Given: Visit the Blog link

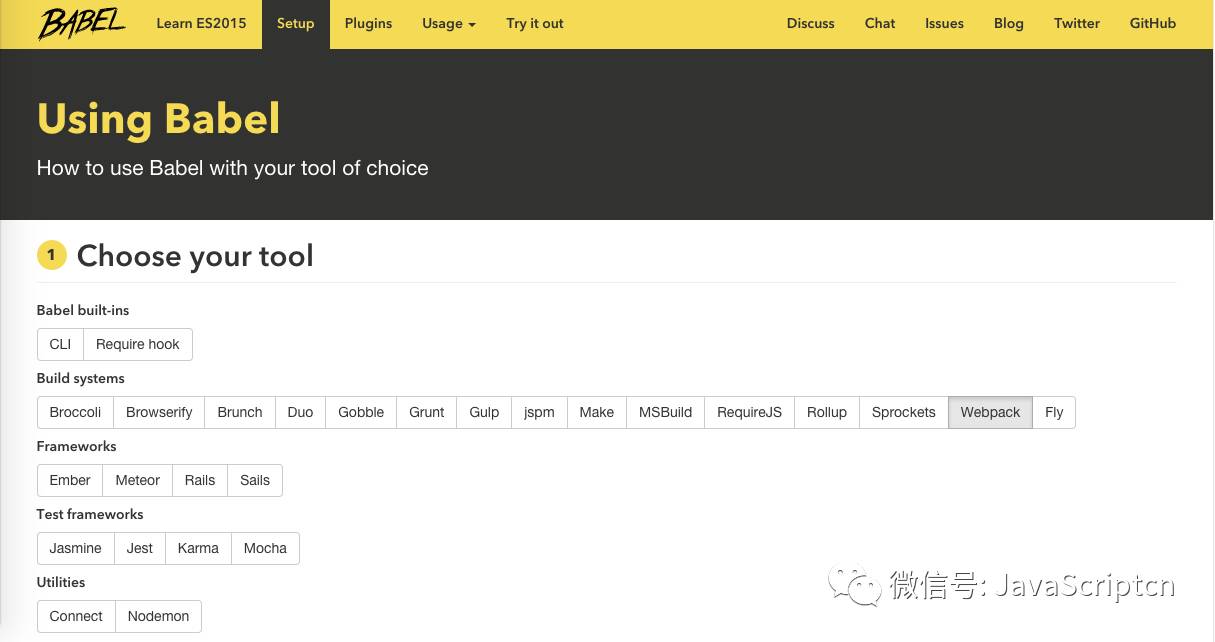Looking at the screenshot, I should (1009, 23).
